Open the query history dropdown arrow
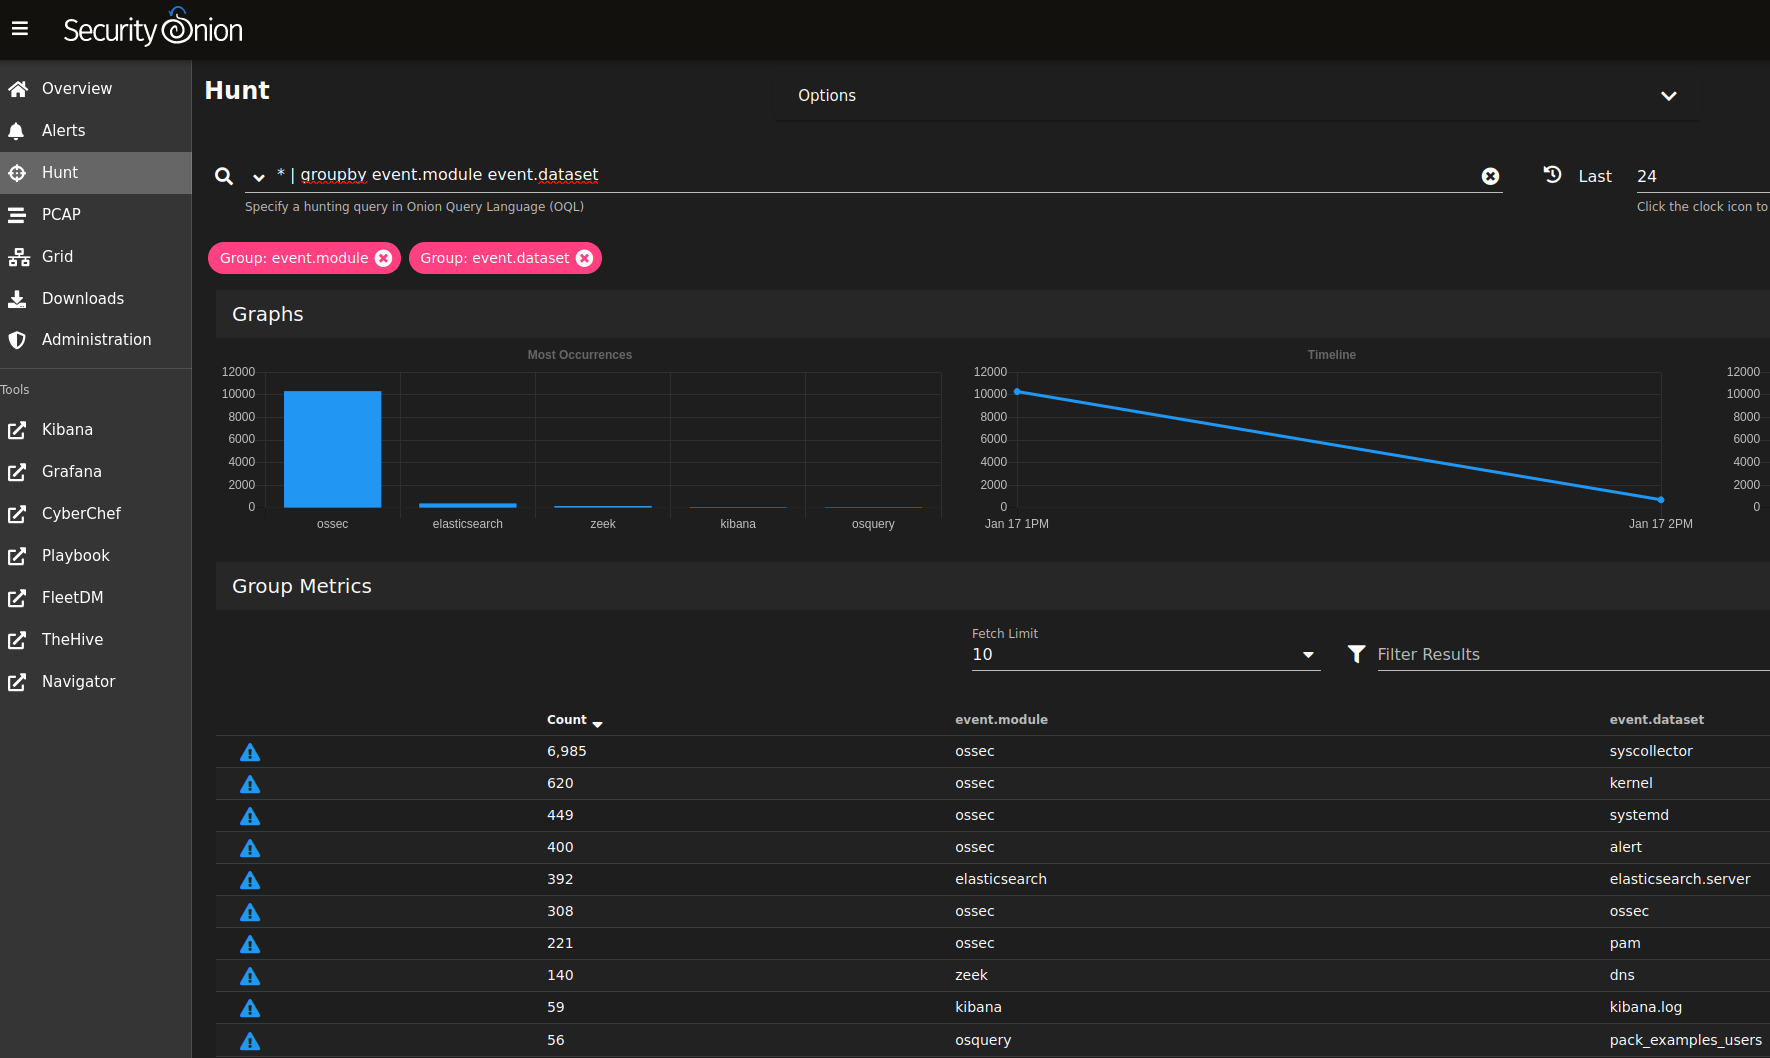The image size is (1770, 1058). [258, 177]
